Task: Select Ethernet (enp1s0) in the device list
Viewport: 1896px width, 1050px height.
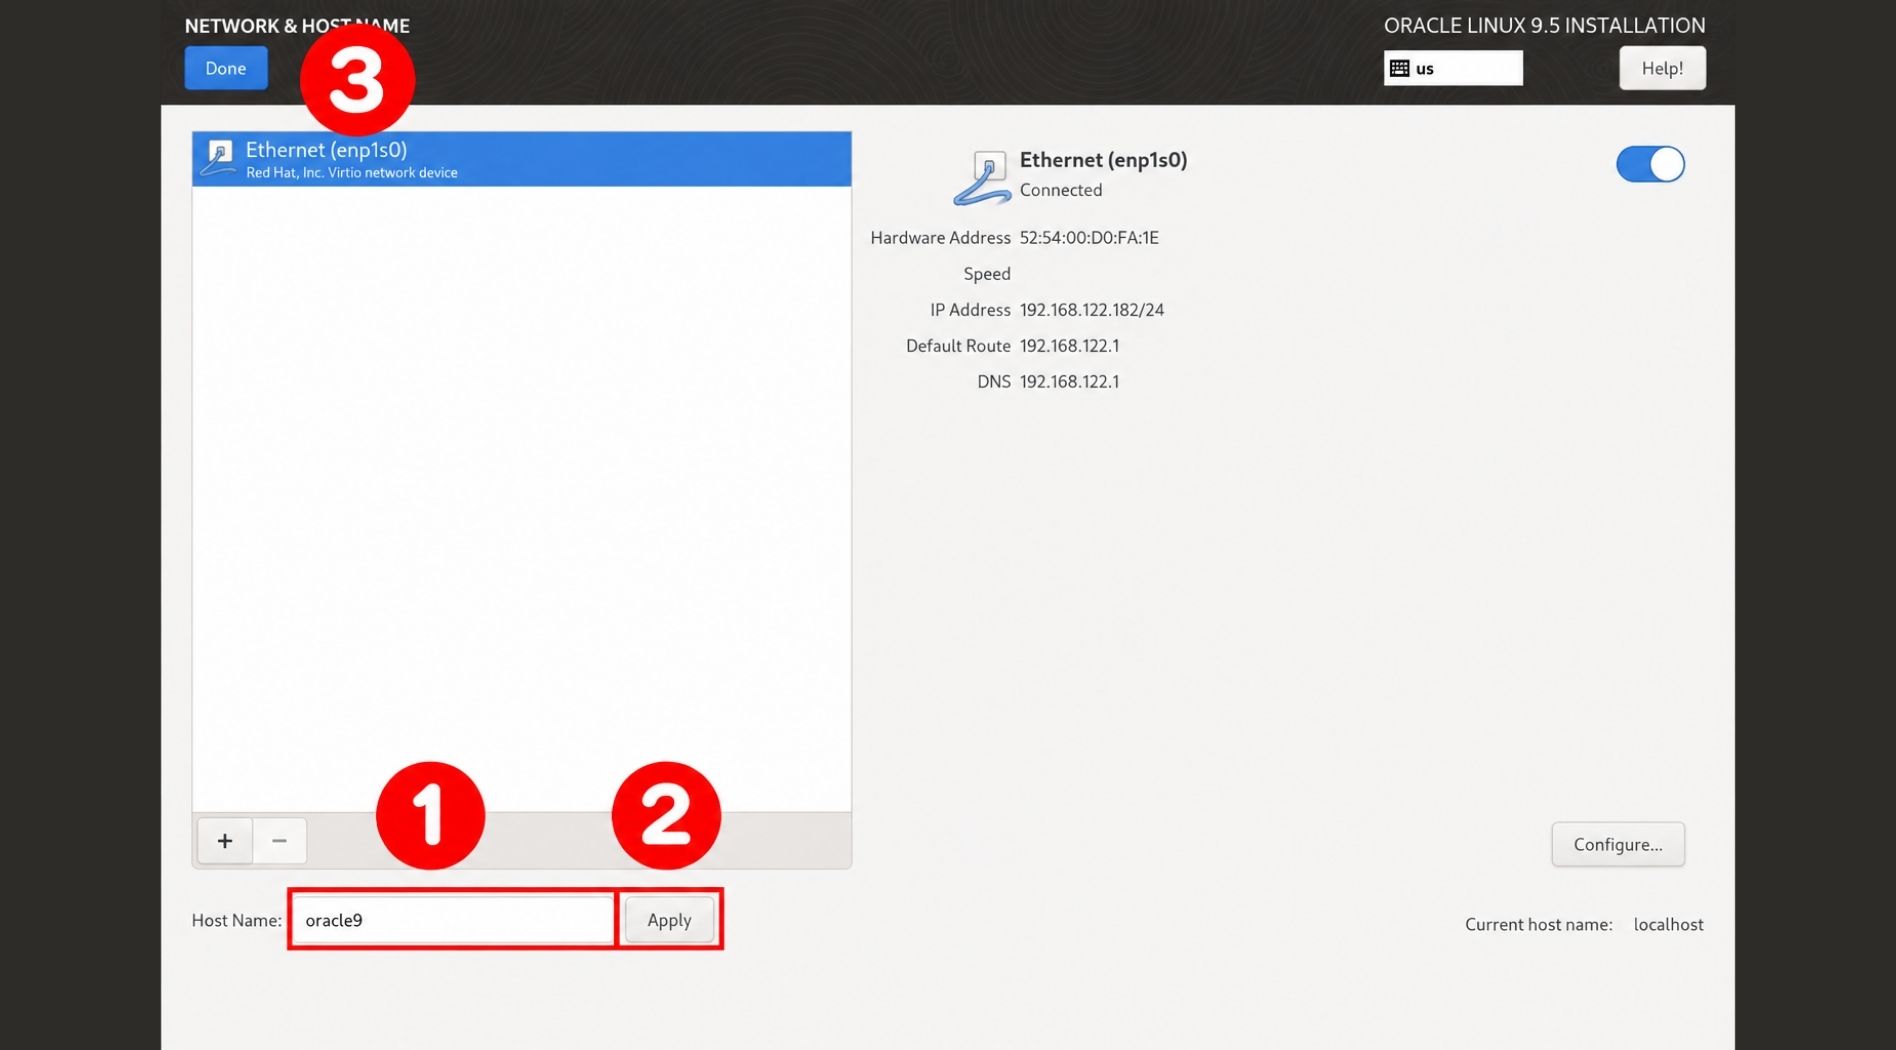Action: [522, 159]
